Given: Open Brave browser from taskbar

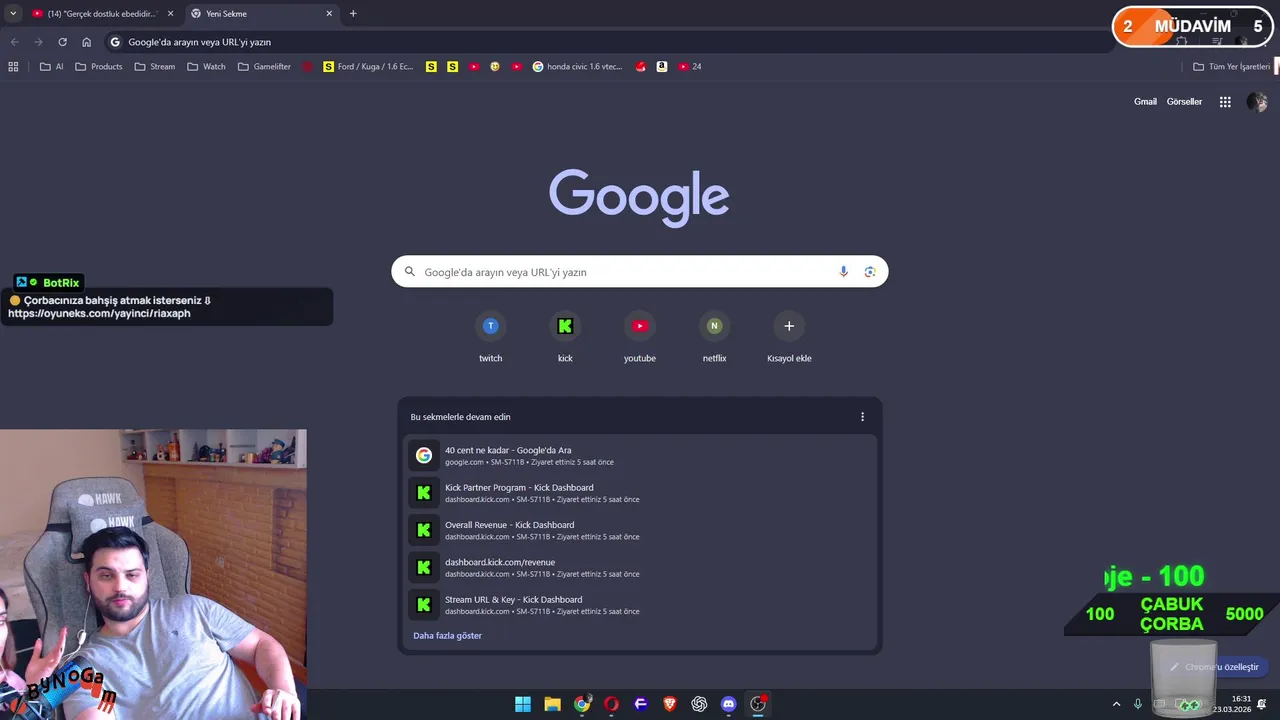Looking at the screenshot, I should pos(670,704).
